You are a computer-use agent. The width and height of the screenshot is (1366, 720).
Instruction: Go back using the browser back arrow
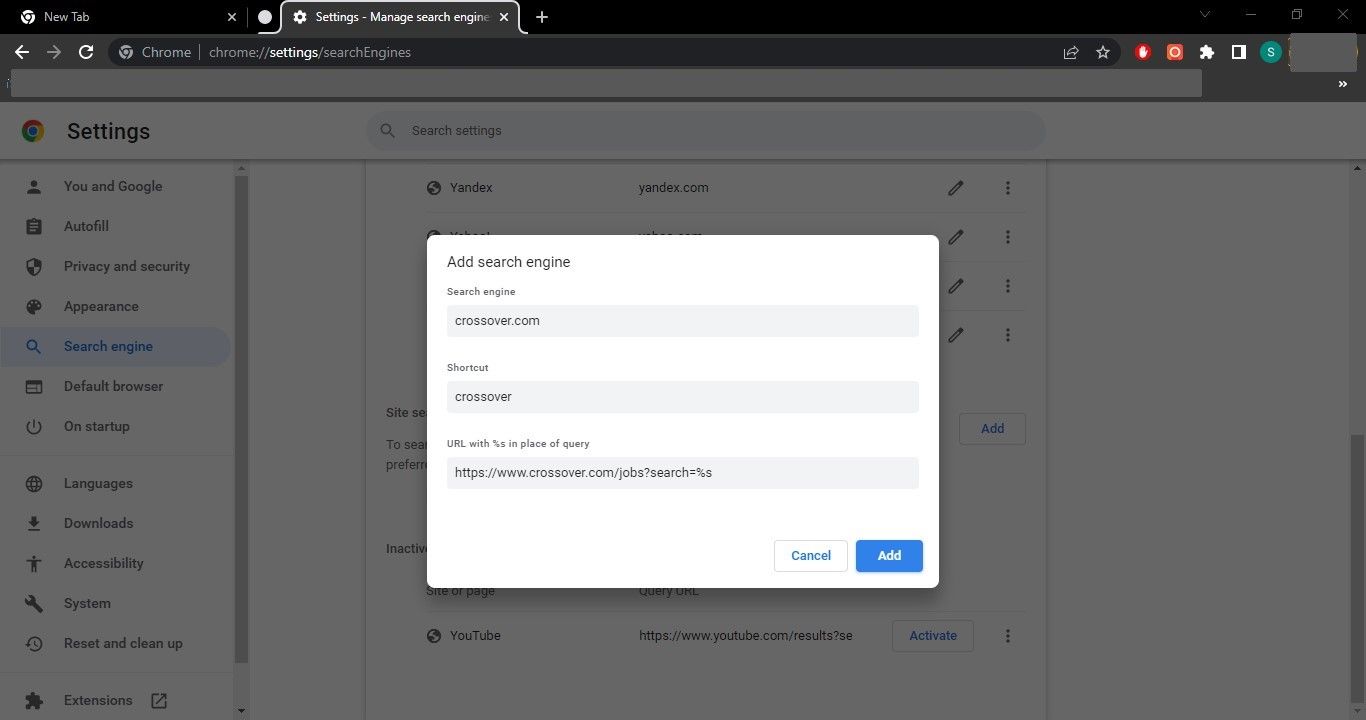(22, 52)
